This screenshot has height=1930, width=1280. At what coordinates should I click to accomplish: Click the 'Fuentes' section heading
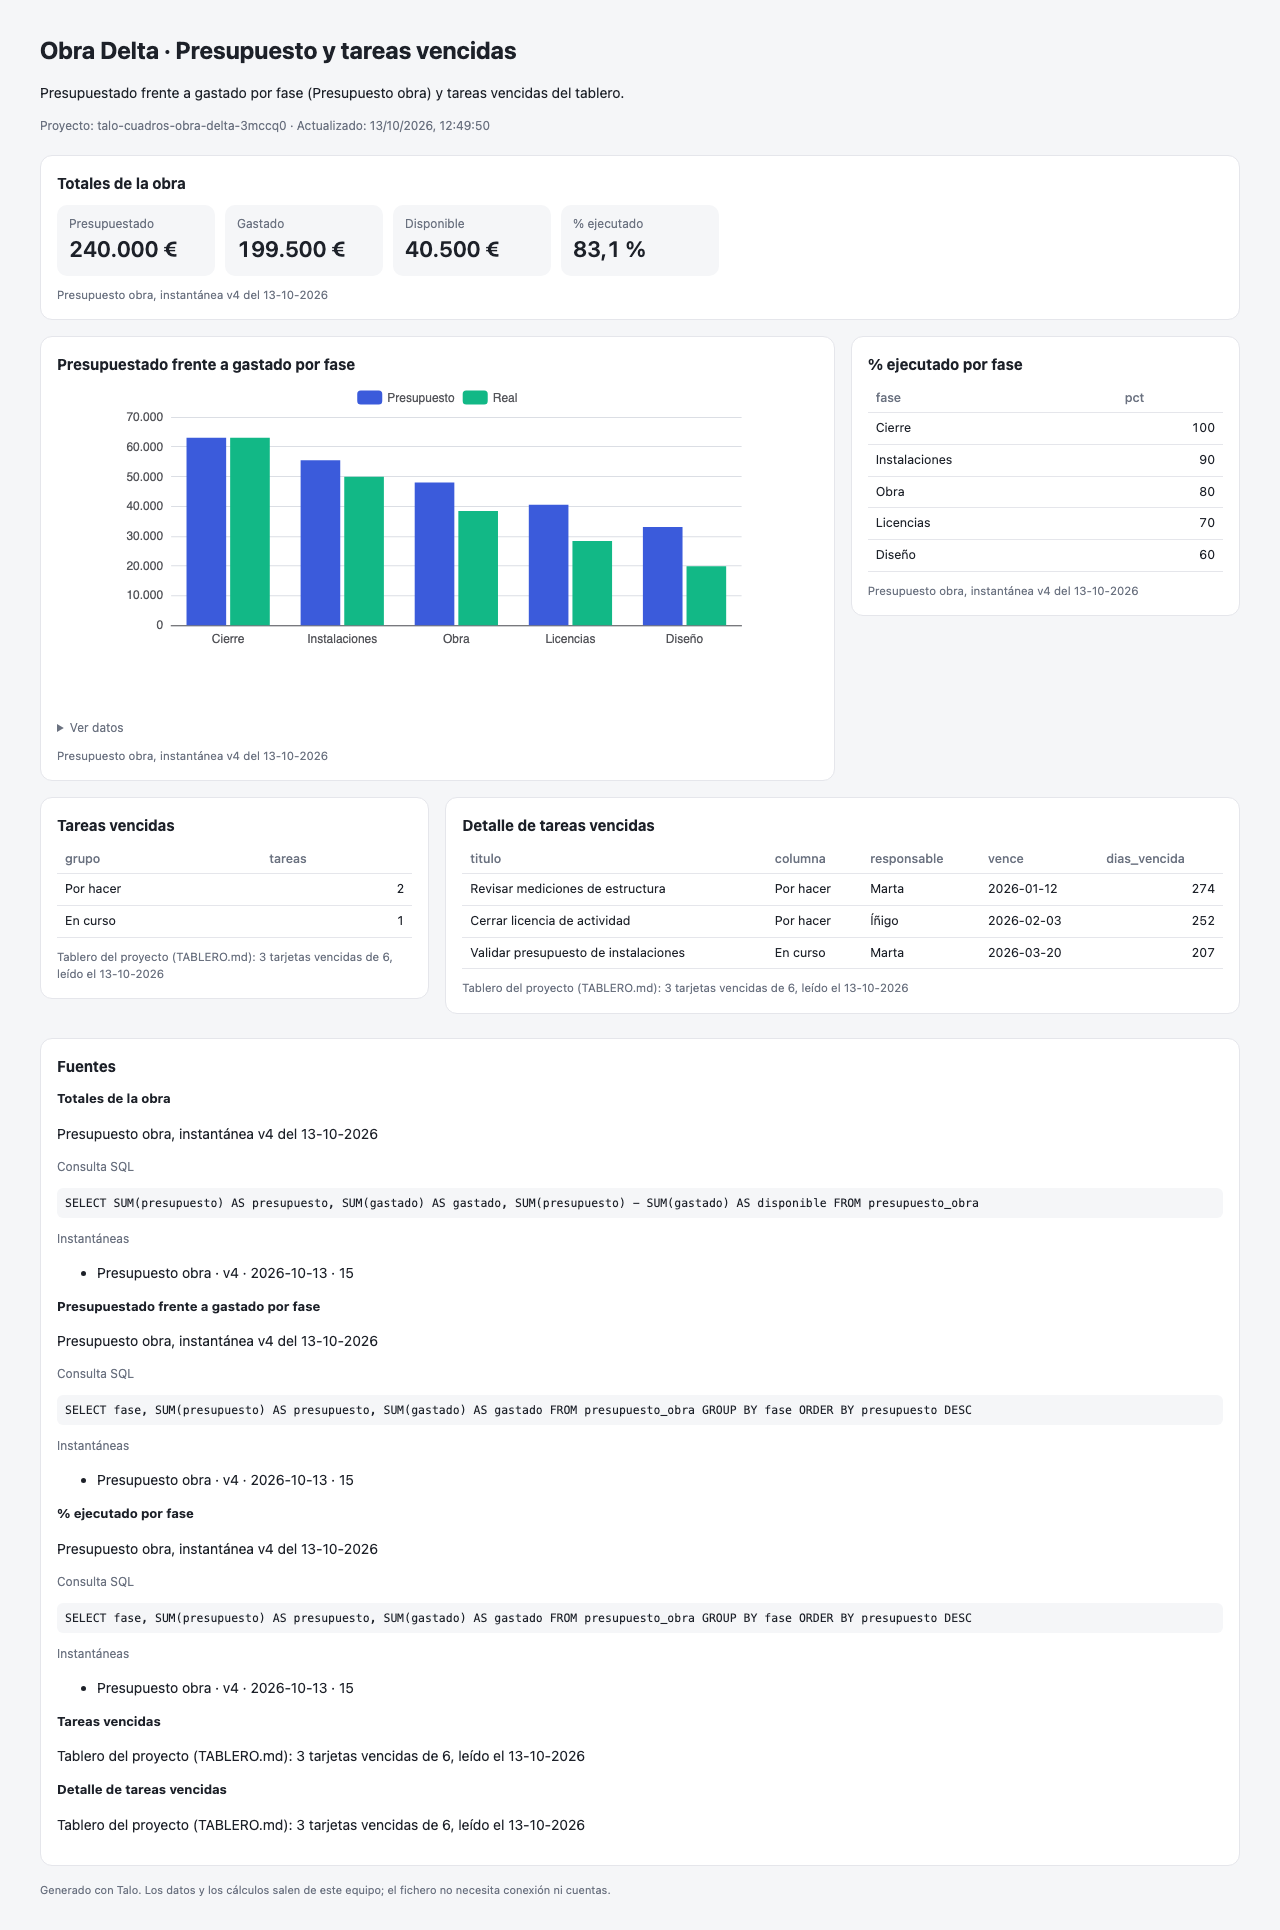(x=87, y=1067)
